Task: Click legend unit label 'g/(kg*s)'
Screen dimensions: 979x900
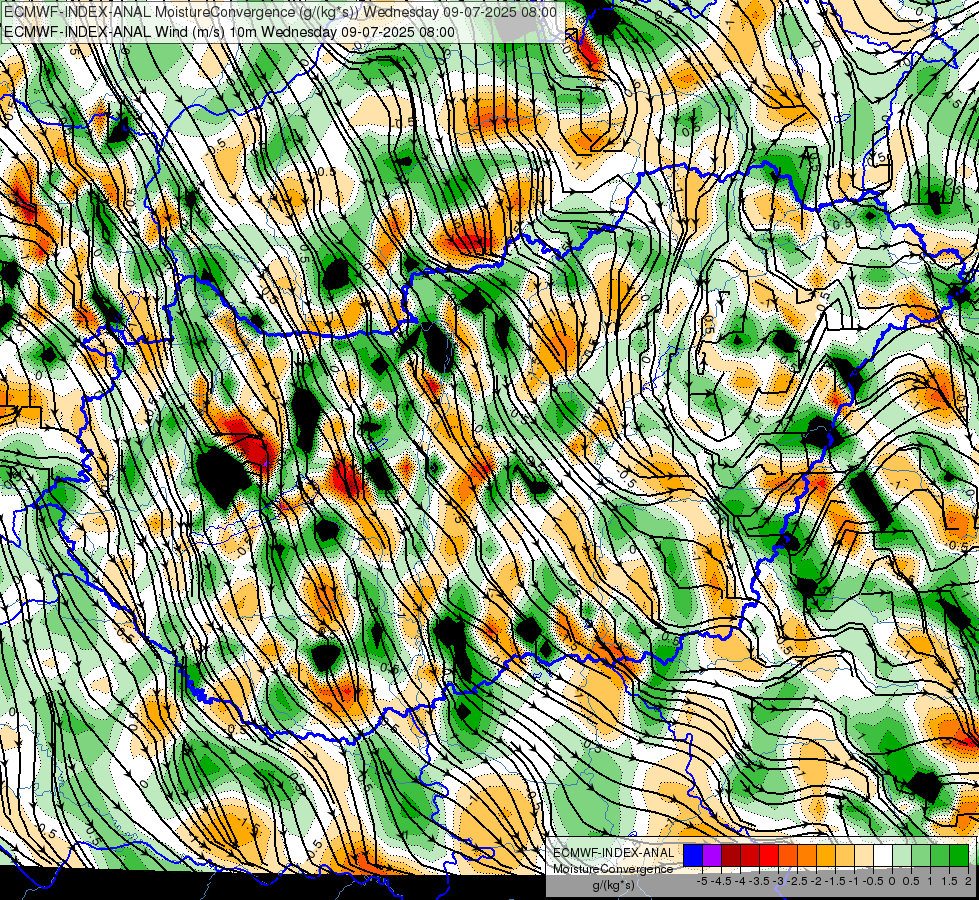Action: coord(613,886)
